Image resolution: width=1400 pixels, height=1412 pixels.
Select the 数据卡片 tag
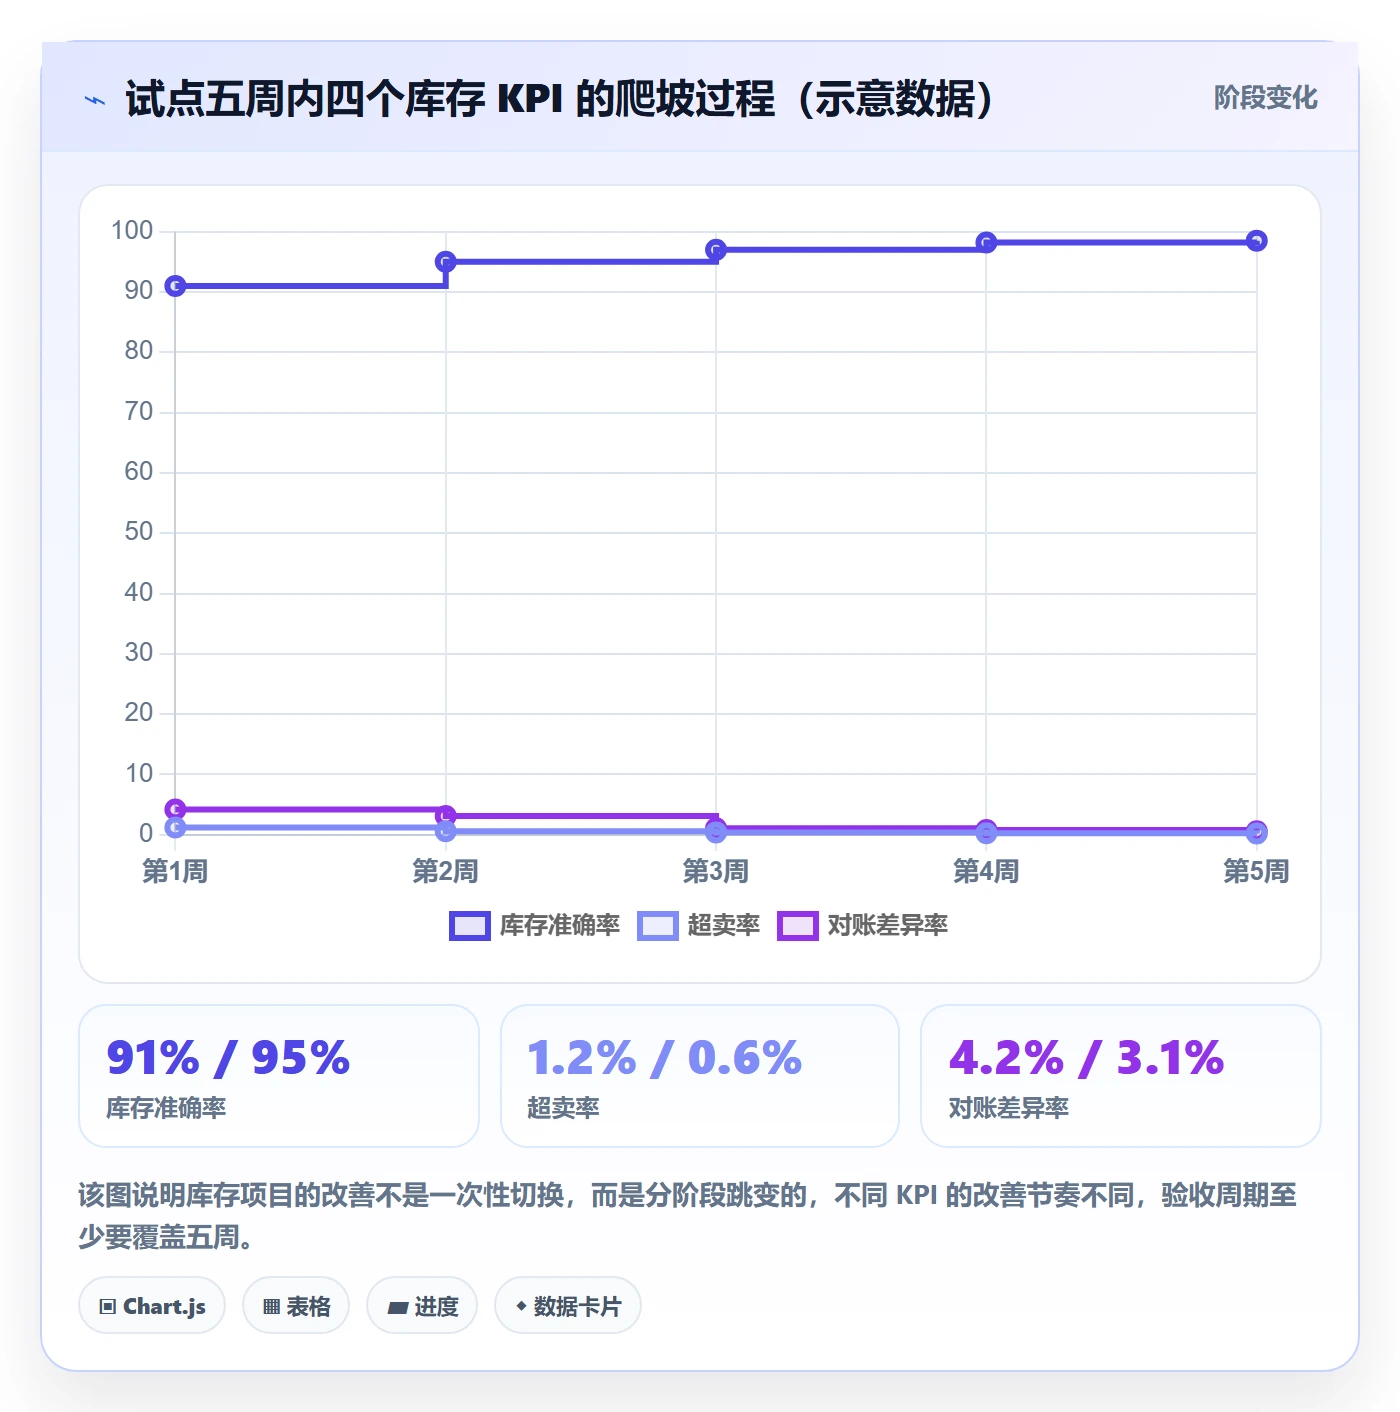(x=568, y=1306)
